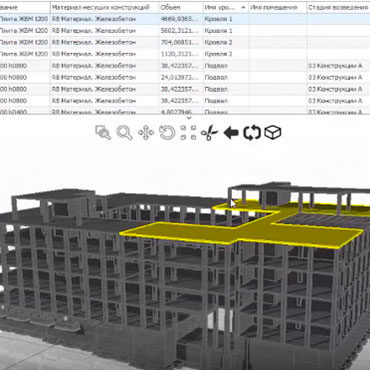Select the volume cell '1130,3121...'
Viewport: 370px width, 370px height.
[x=181, y=54]
